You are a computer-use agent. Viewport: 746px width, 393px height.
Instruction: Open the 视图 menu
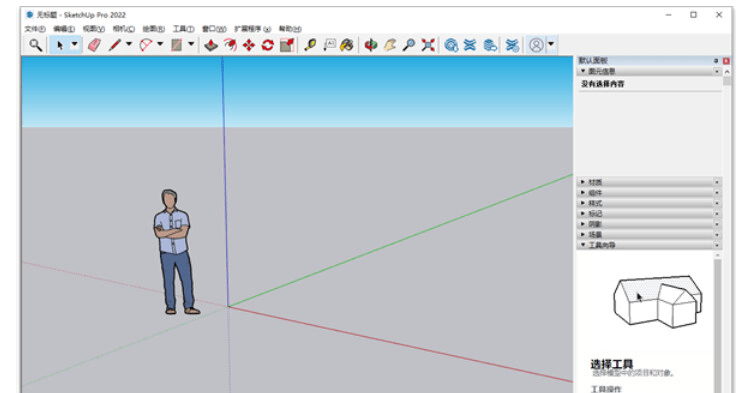(93, 29)
